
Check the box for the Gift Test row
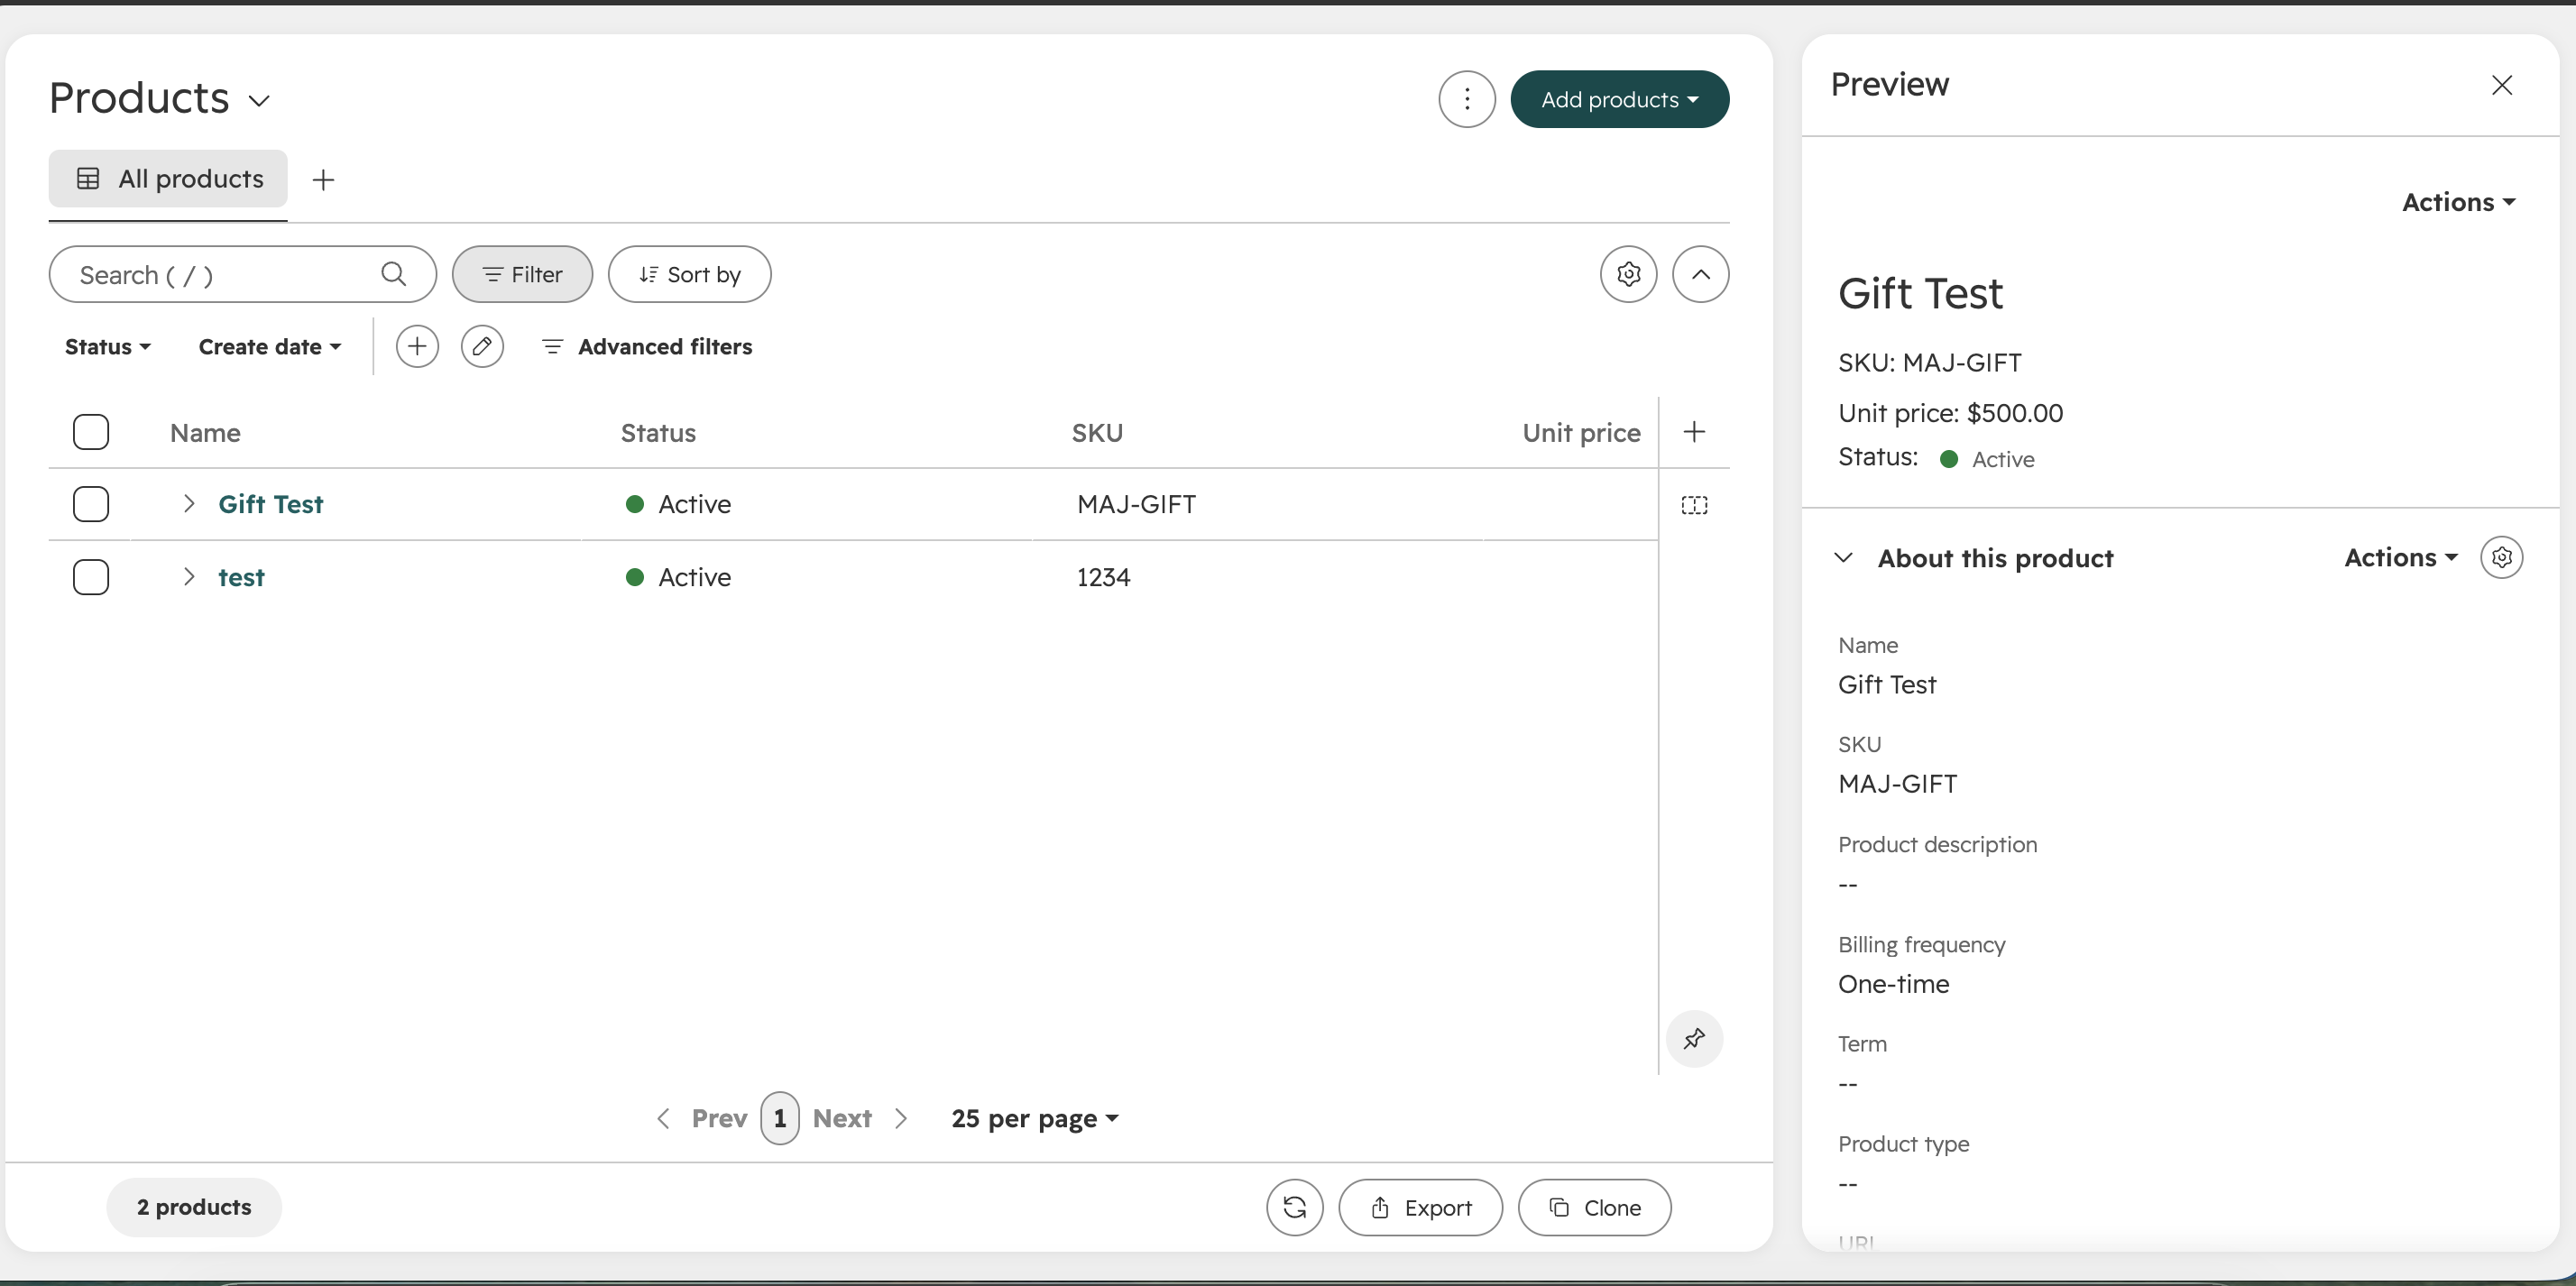point(91,504)
